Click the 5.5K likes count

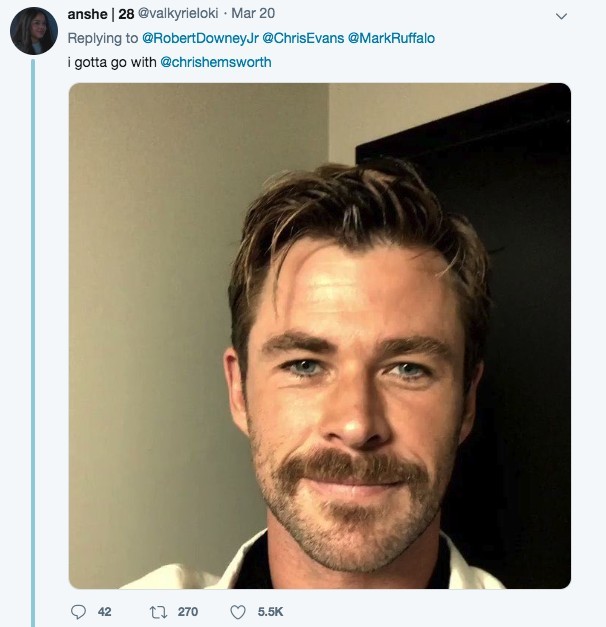[x=271, y=612]
